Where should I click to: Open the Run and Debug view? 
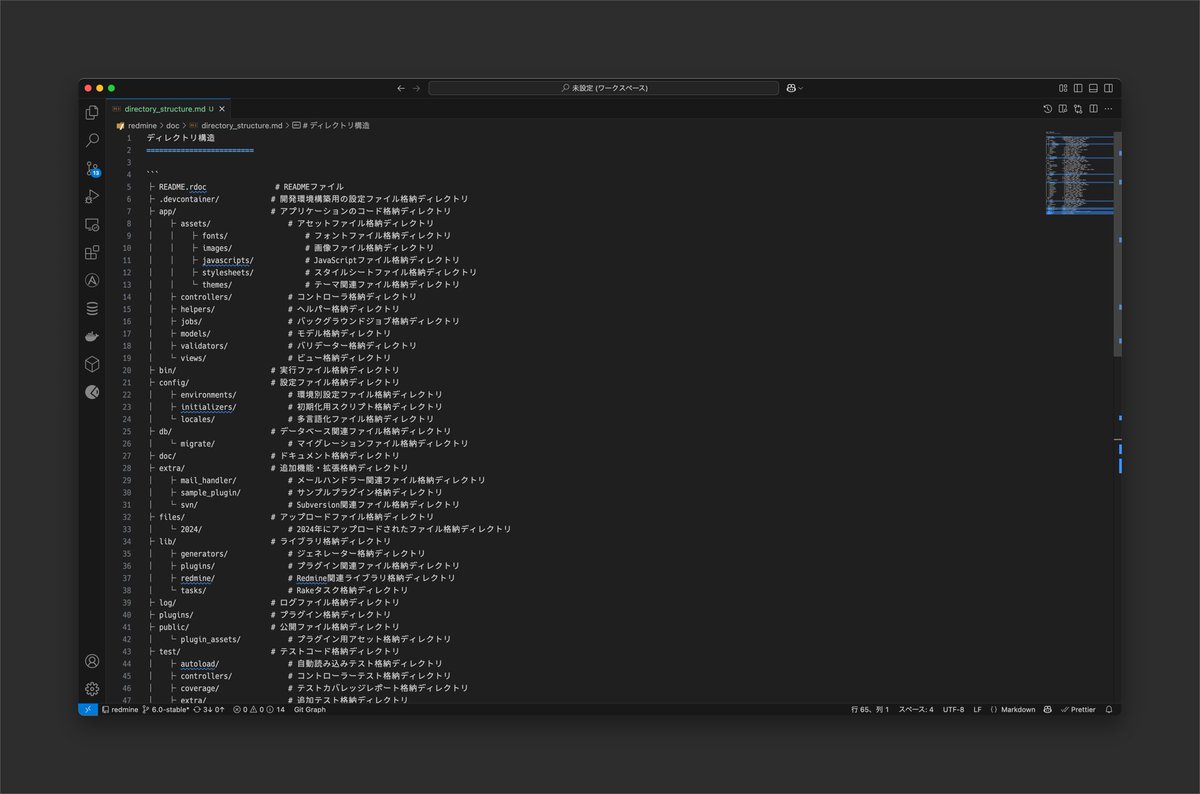click(x=92, y=196)
